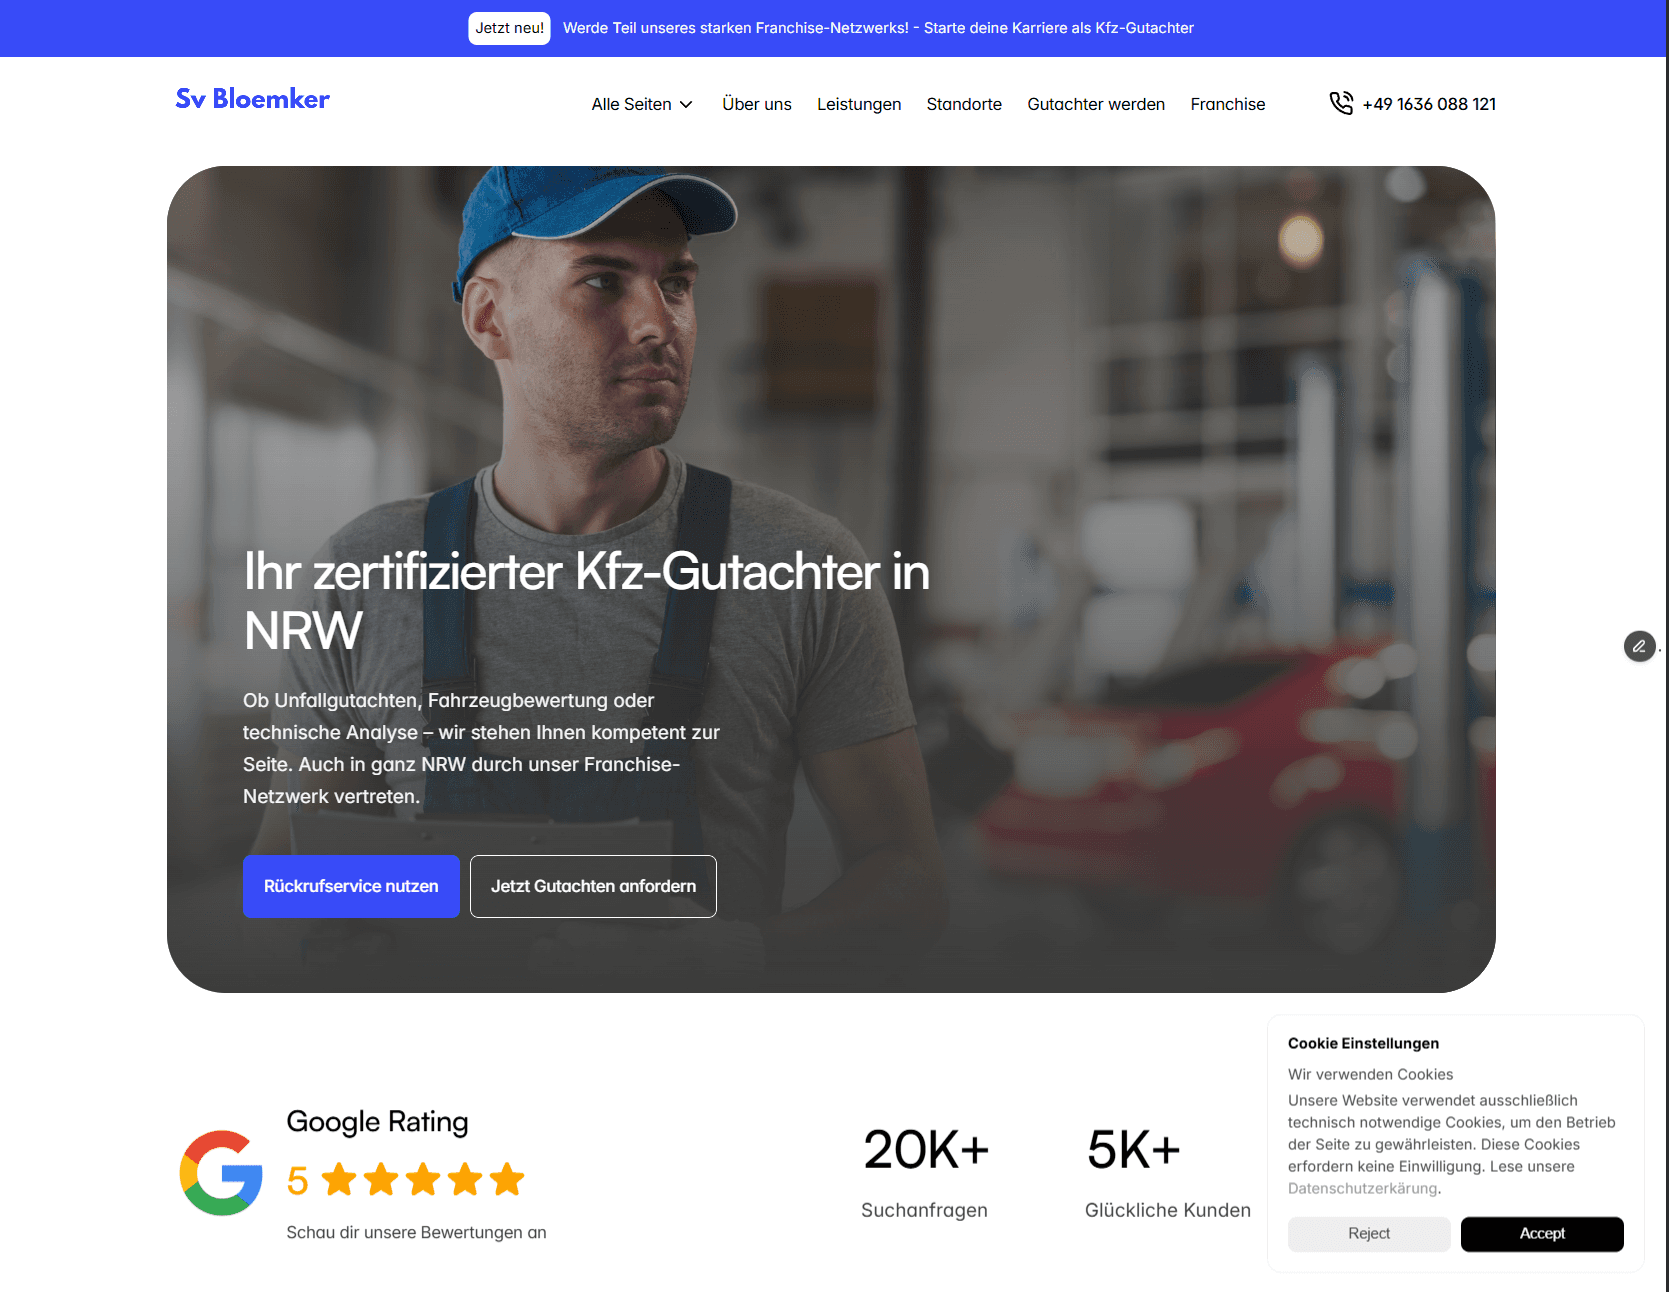
Task: Open the Über uns page
Action: click(757, 104)
